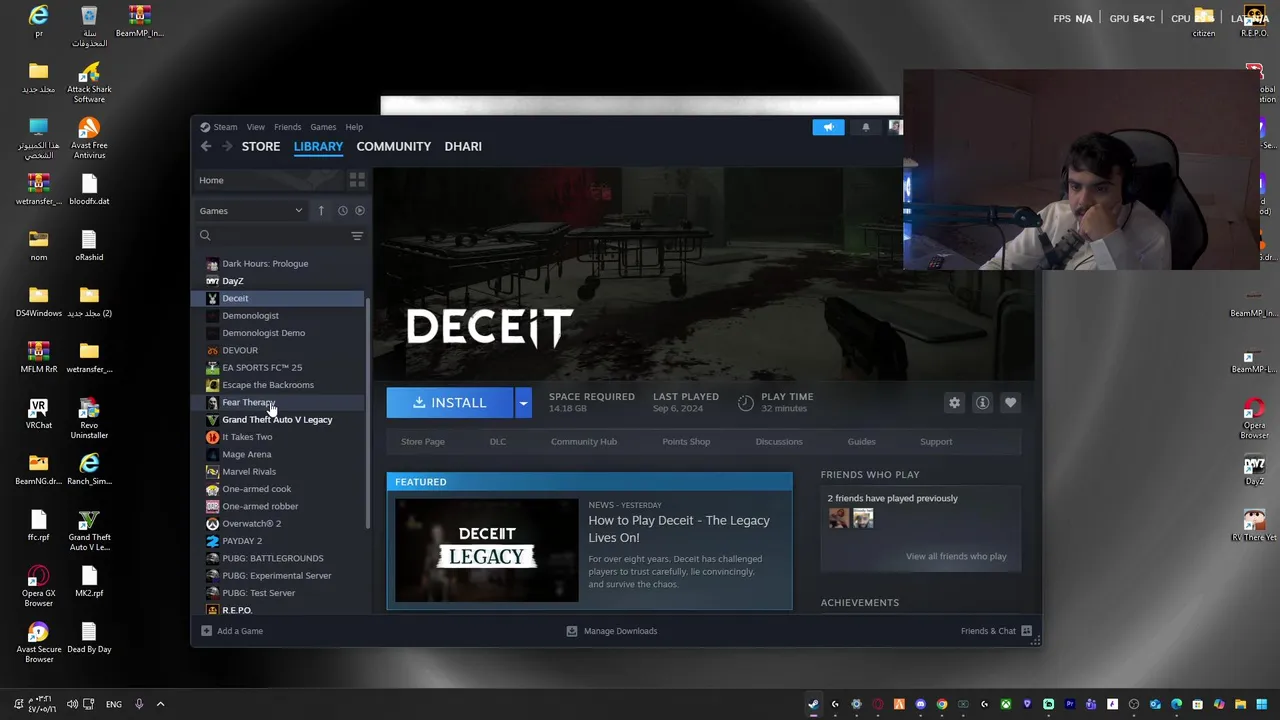This screenshot has height=720, width=1280.
Task: Switch library to grid view icon
Action: point(357,180)
